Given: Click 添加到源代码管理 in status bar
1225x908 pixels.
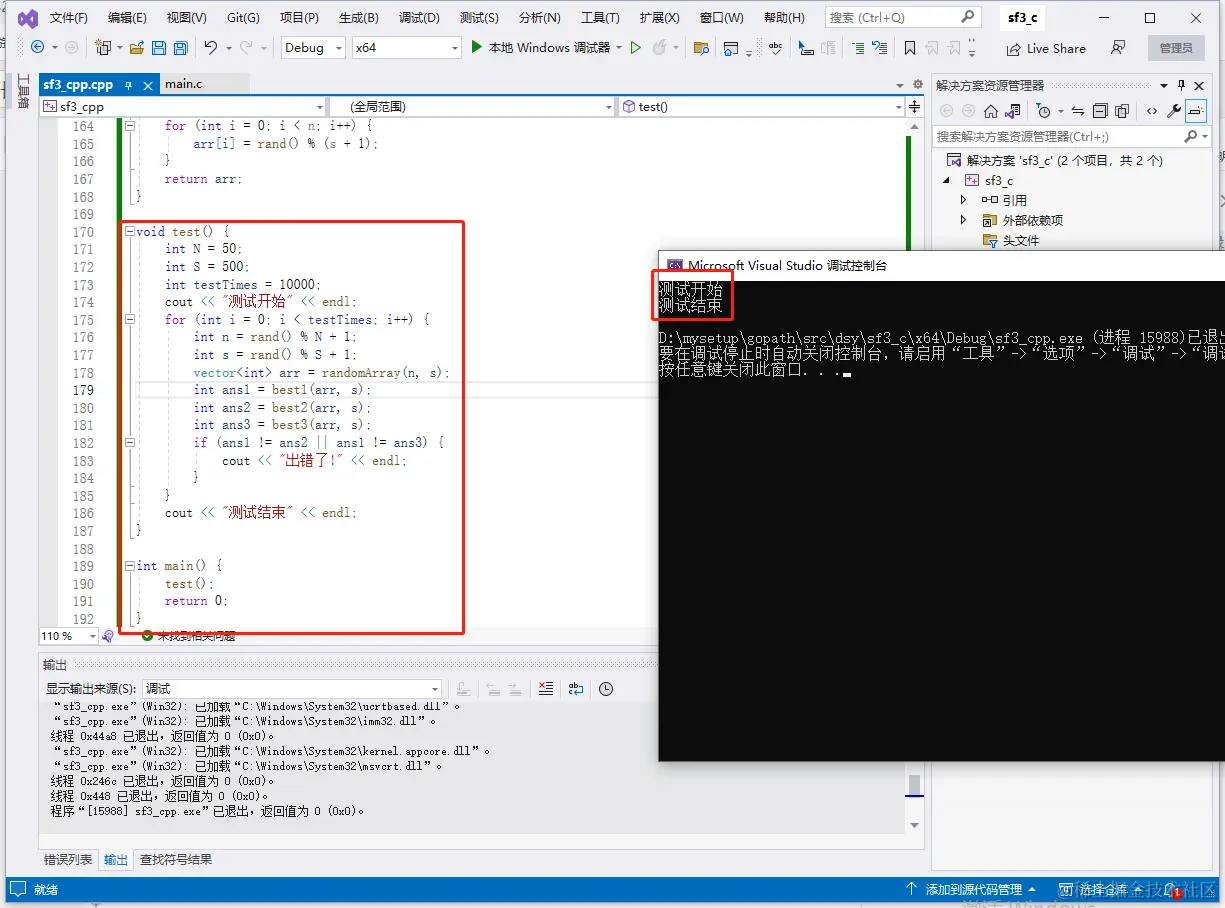Looking at the screenshot, I should click(x=970, y=889).
